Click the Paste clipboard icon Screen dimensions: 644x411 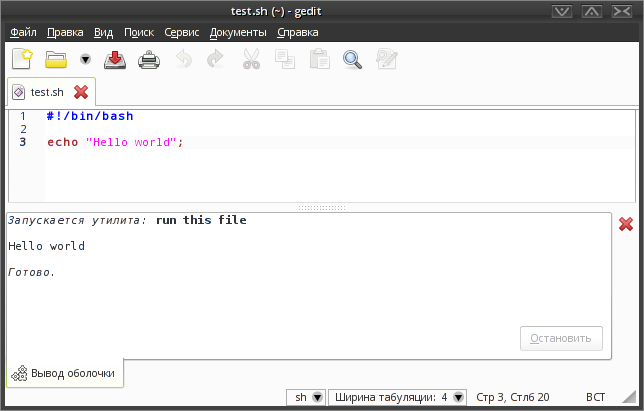click(319, 60)
